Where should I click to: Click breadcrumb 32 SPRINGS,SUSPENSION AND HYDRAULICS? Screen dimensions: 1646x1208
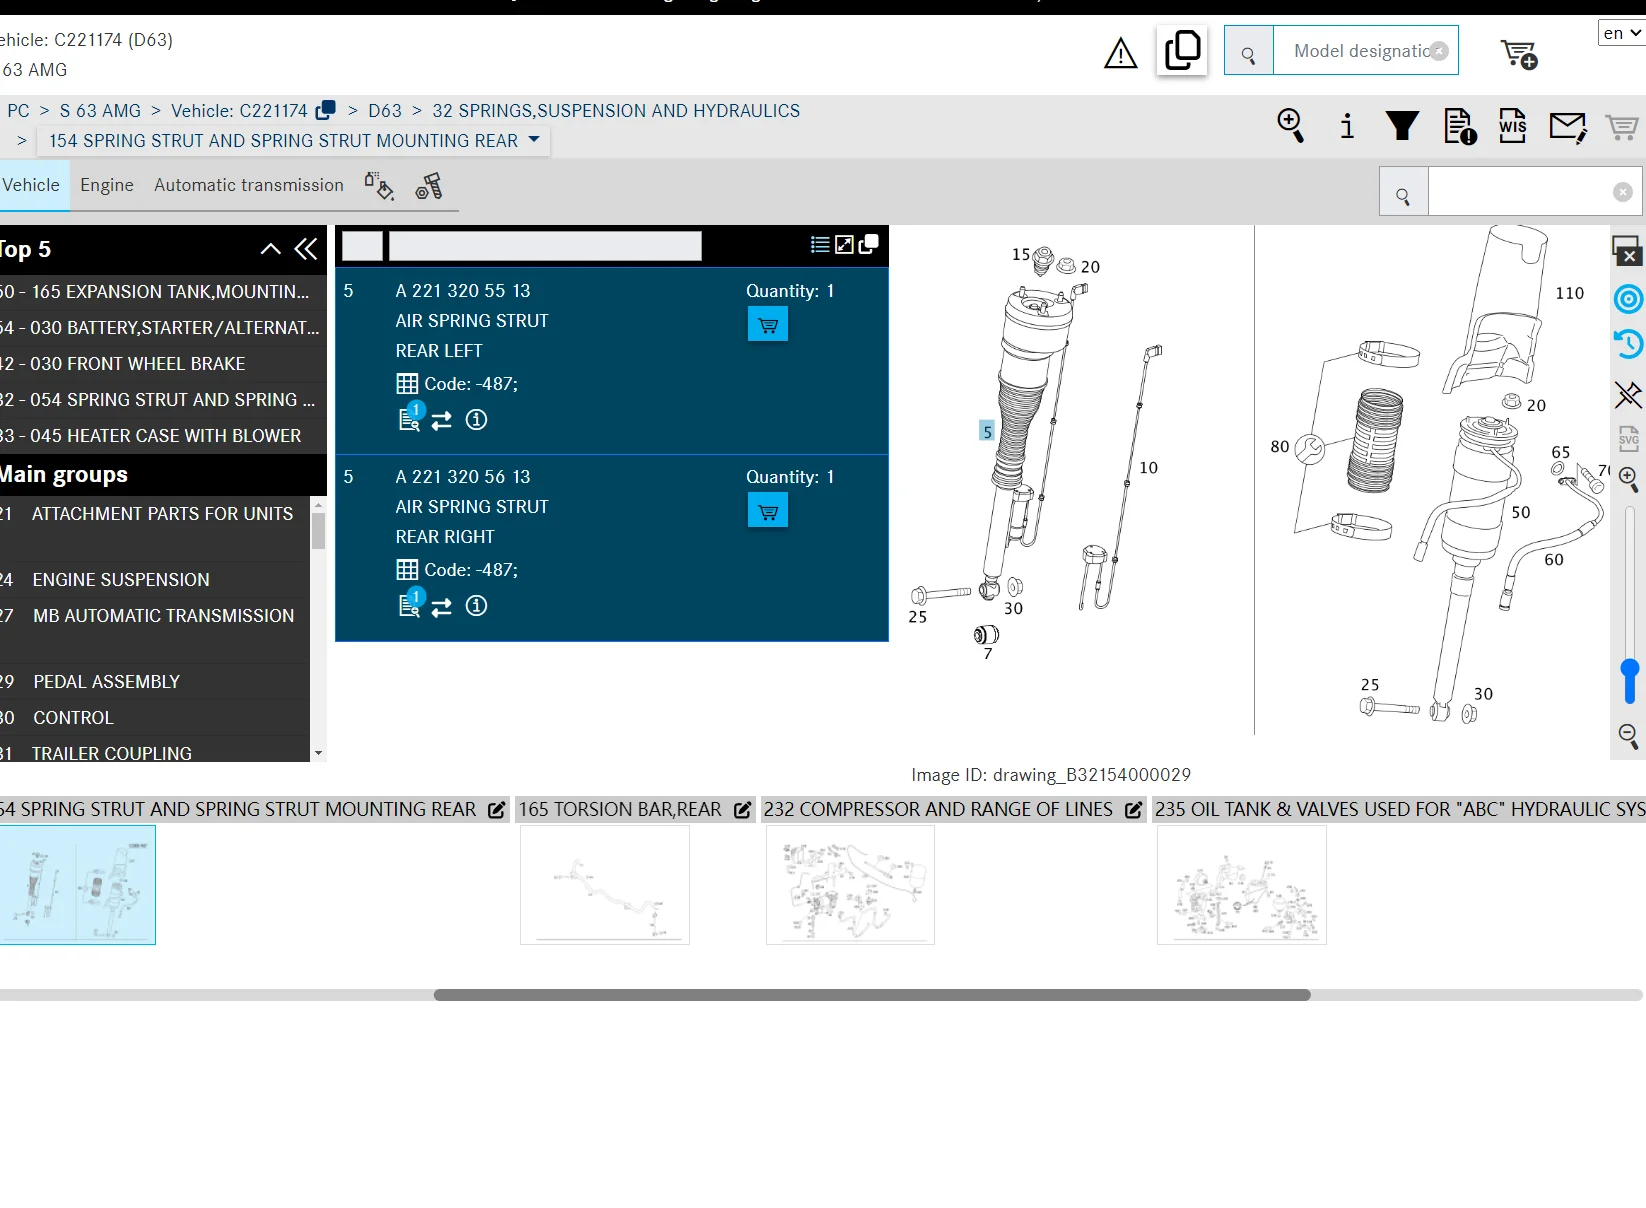tap(616, 111)
